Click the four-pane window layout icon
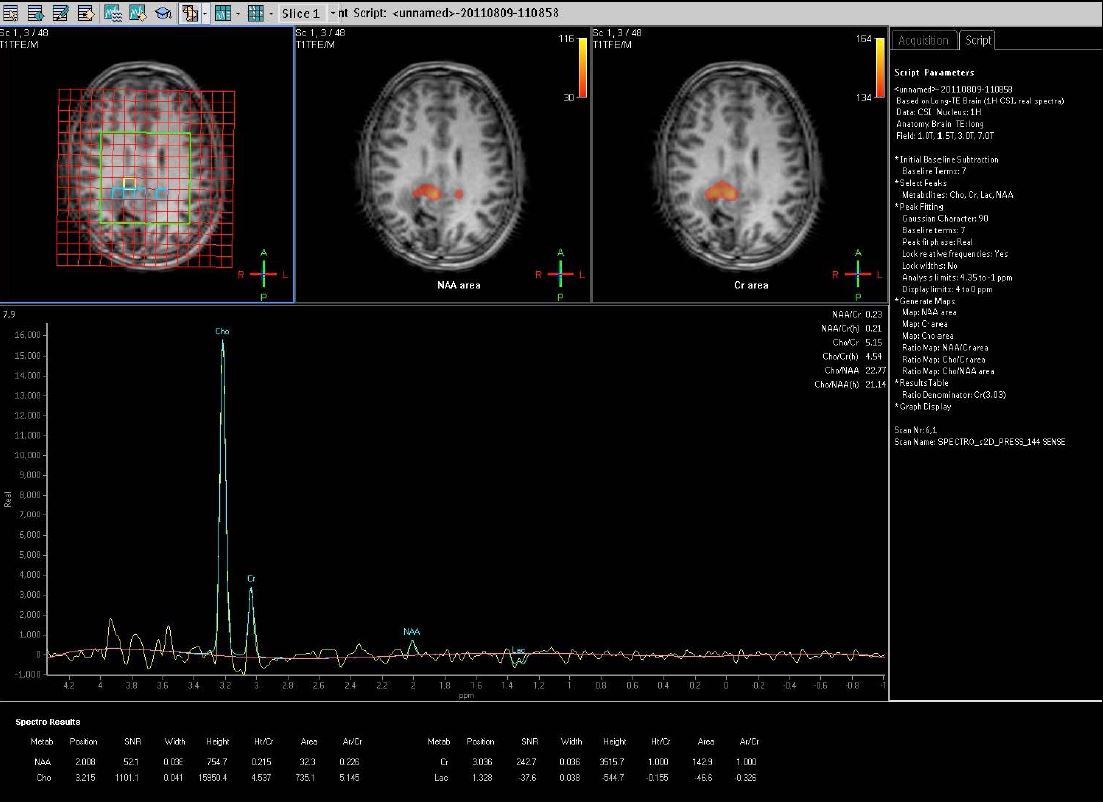 tap(222, 13)
